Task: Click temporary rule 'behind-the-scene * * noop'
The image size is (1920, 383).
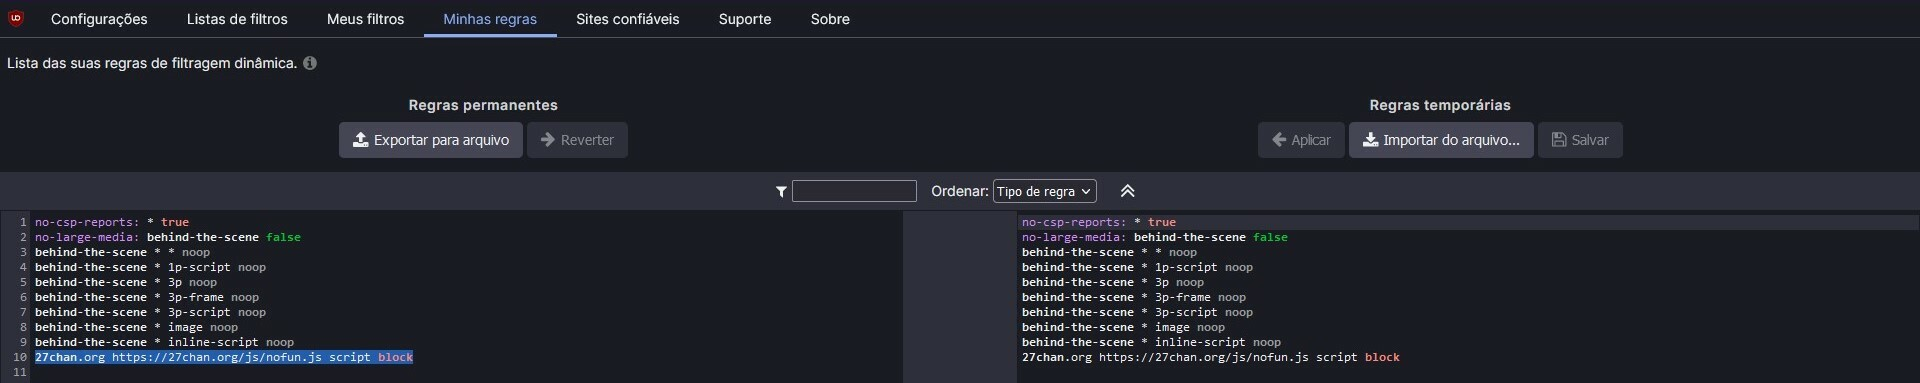Action: (1109, 252)
